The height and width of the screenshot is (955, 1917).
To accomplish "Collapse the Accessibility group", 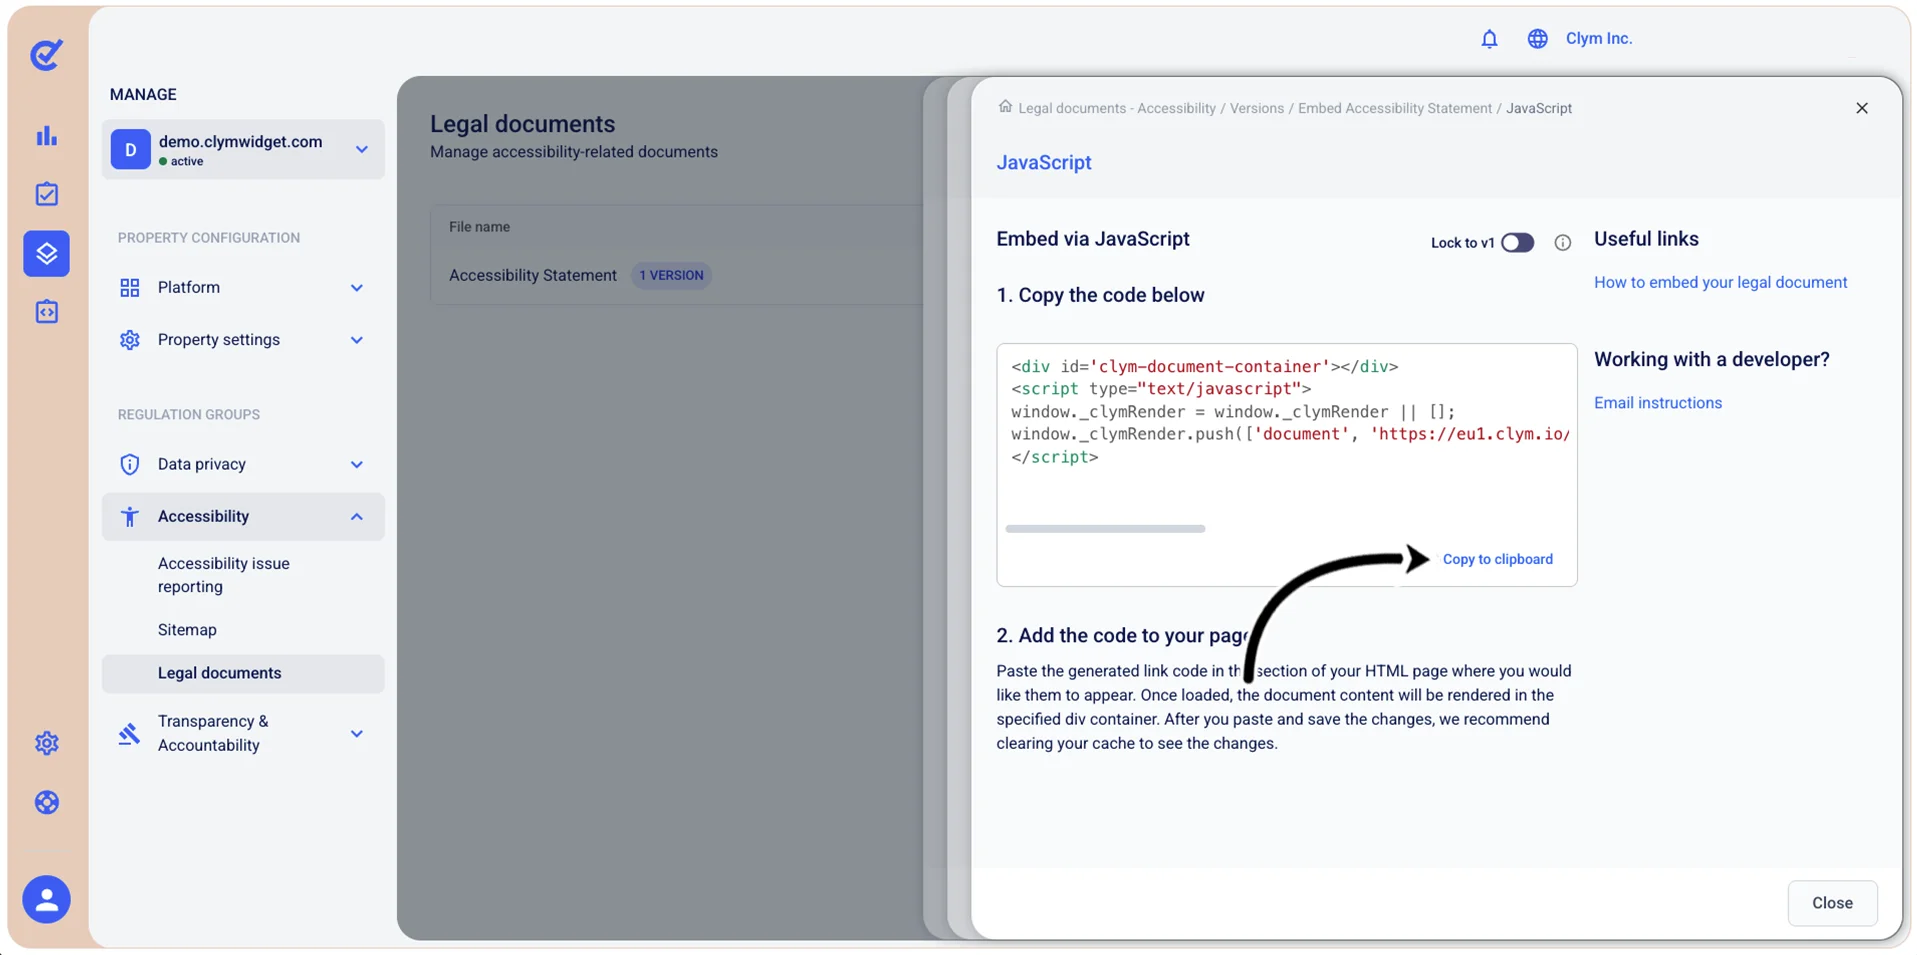I will 243,517.
